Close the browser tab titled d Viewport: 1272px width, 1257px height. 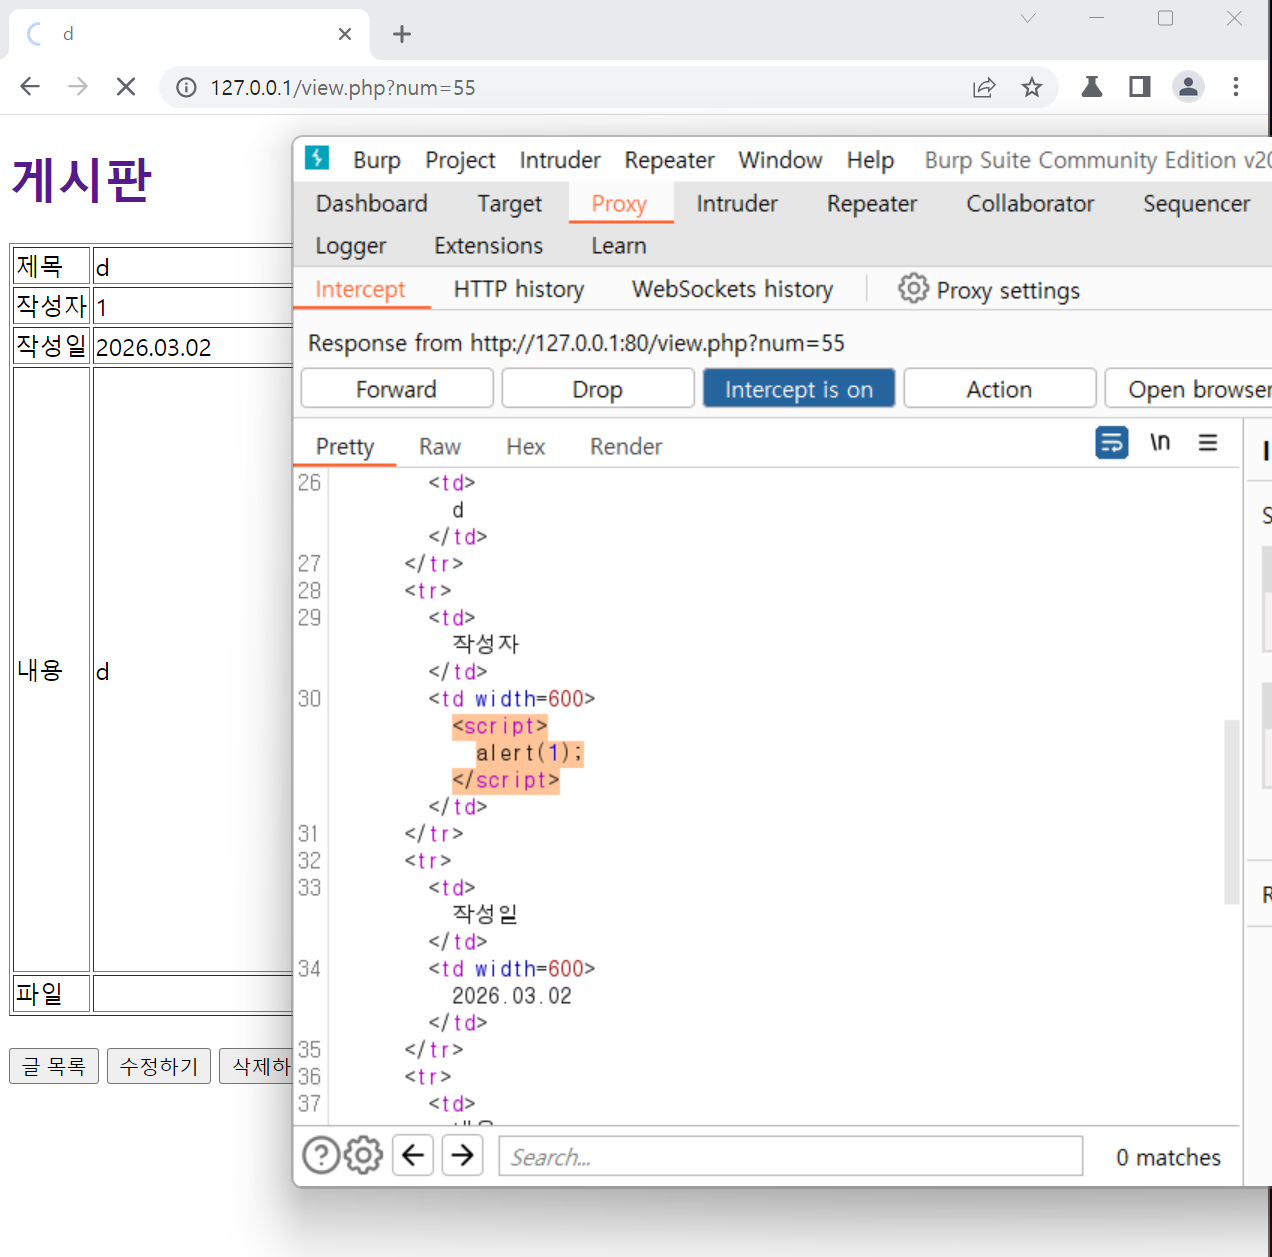(x=345, y=34)
